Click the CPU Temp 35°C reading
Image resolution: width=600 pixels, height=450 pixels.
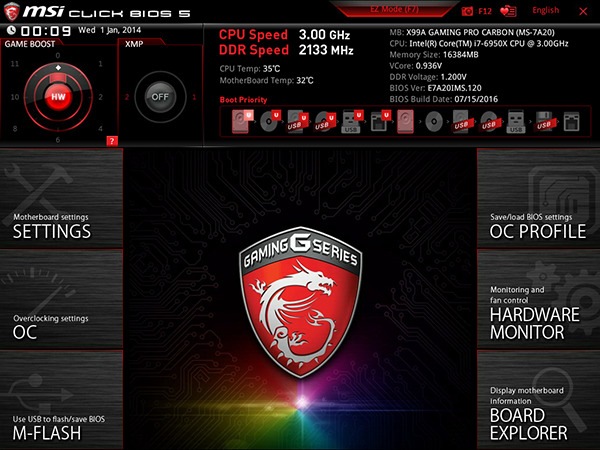(x=249, y=69)
